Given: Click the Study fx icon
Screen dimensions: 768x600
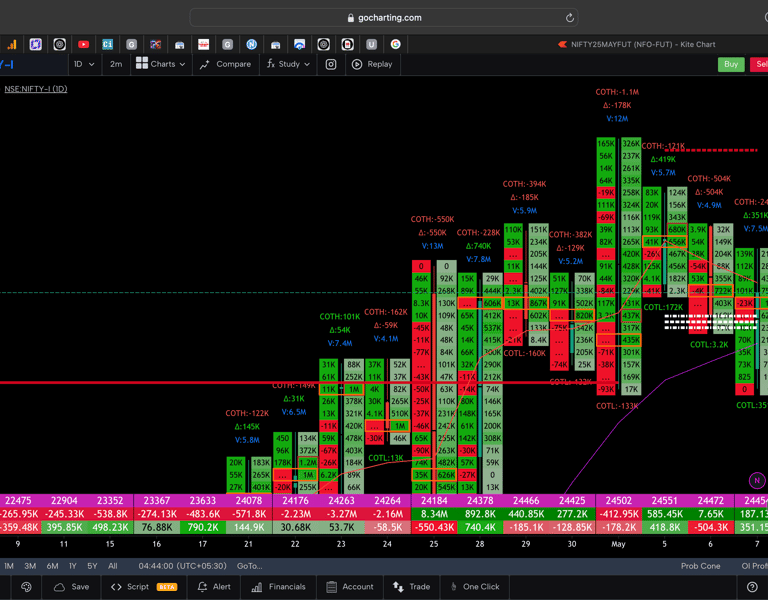Looking at the screenshot, I should 271,64.
